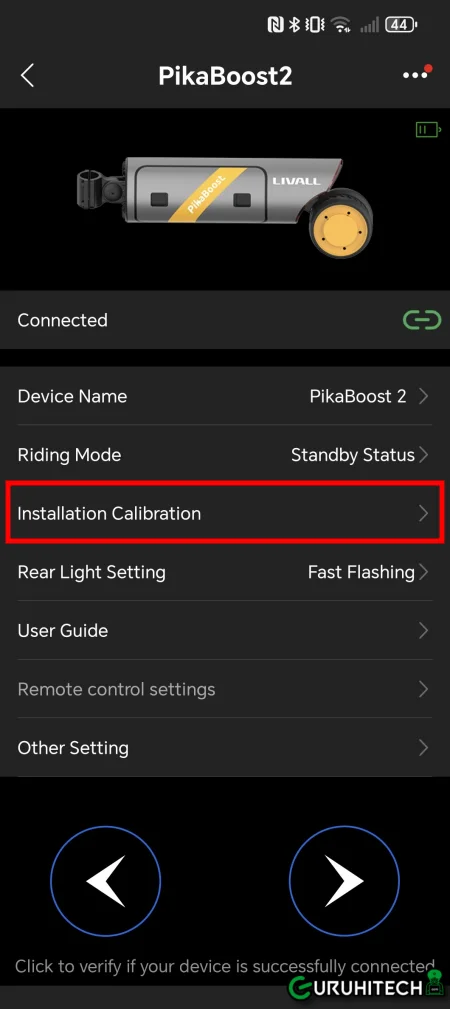Tap the green connection link icon
Screen dimensions: 450x1009
pos(422,320)
